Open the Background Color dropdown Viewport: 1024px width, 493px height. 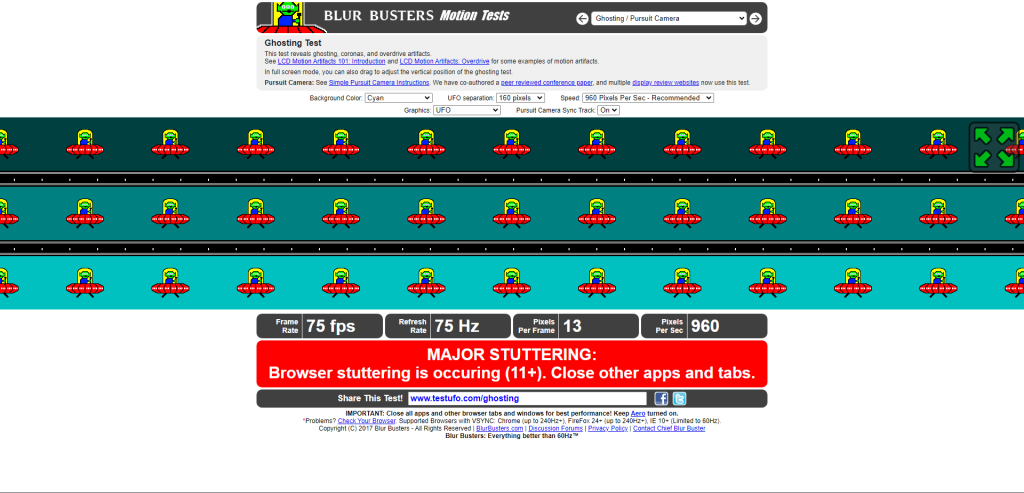click(x=398, y=98)
